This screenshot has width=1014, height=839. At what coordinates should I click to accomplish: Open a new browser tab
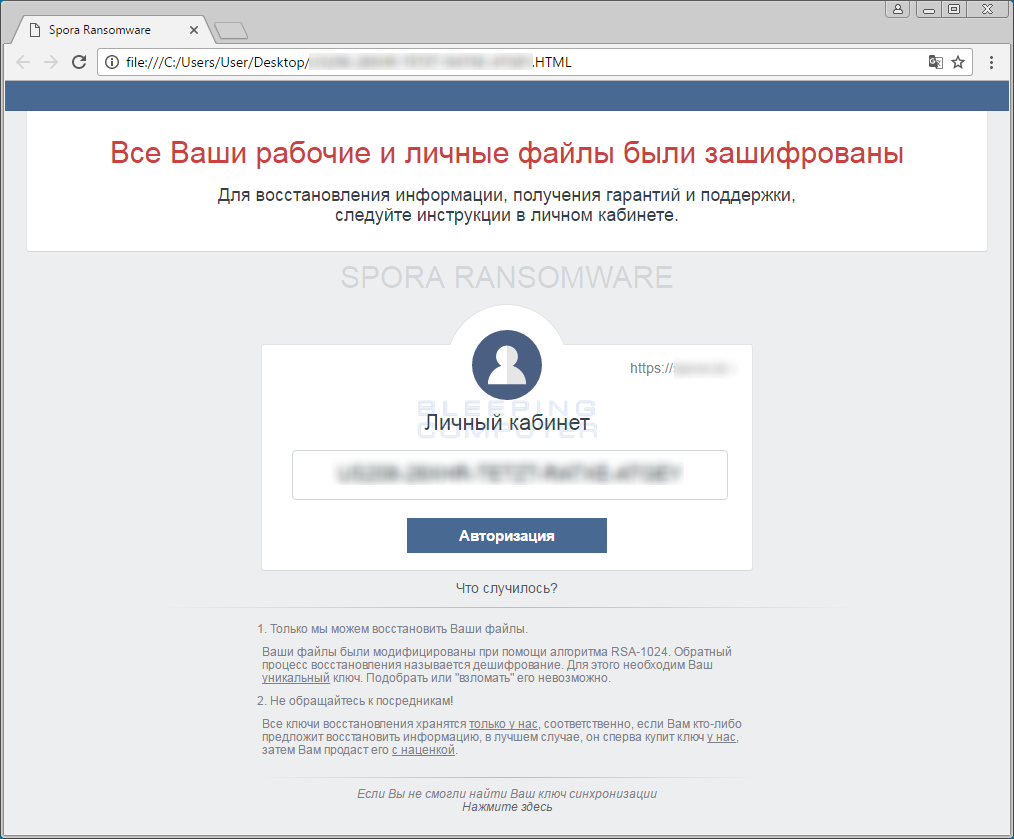click(x=231, y=29)
